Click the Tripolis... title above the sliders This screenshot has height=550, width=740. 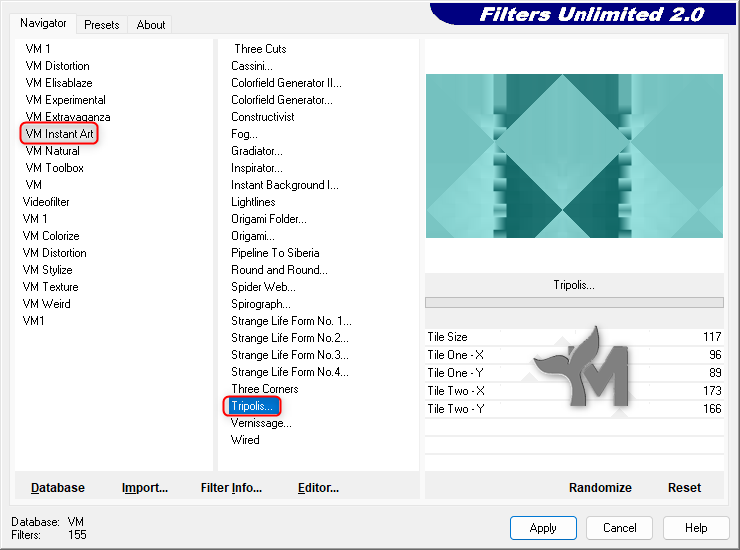click(574, 285)
